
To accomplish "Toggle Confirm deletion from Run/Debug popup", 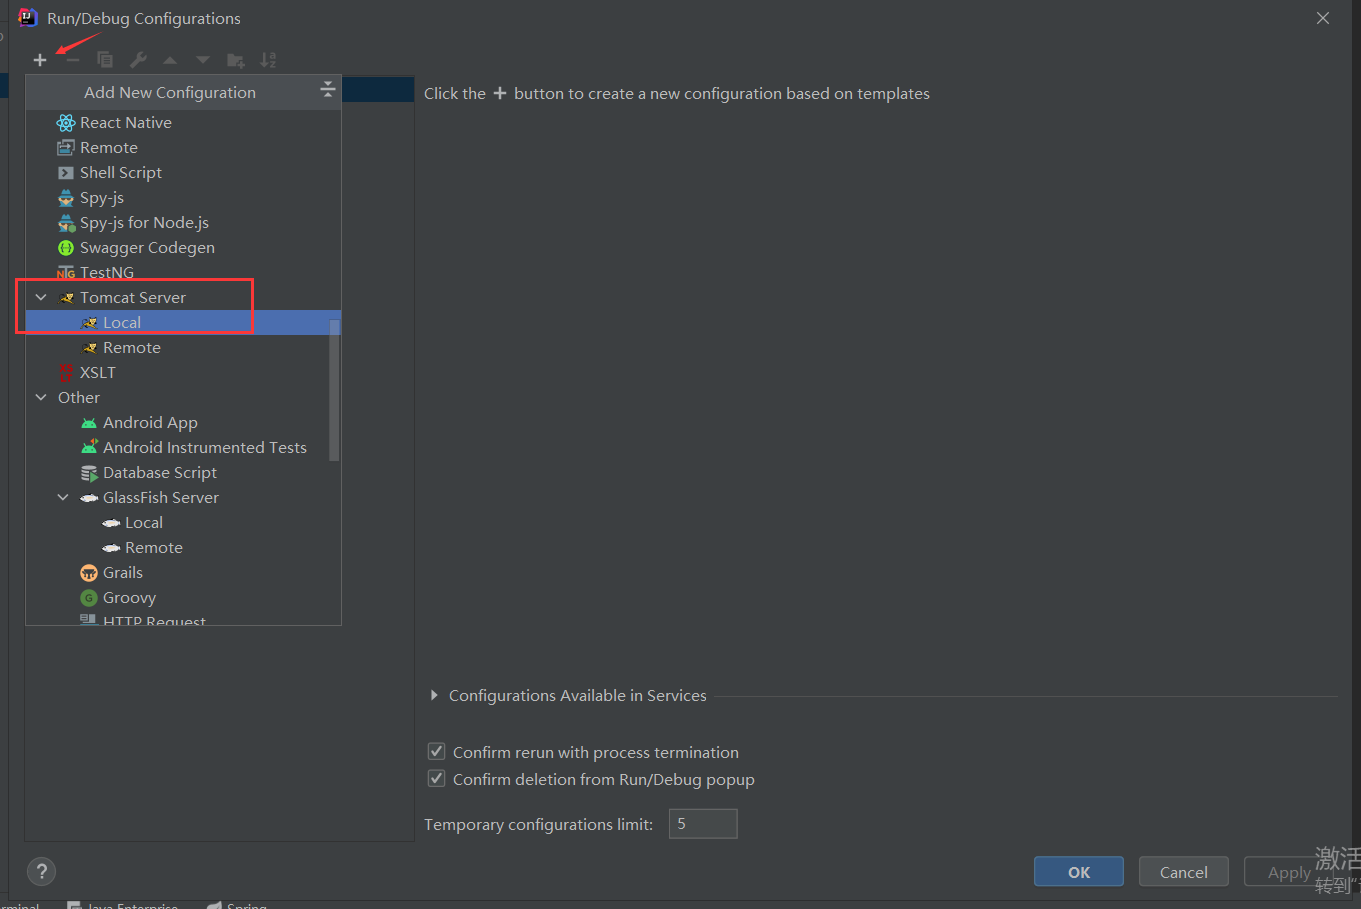I will point(437,778).
